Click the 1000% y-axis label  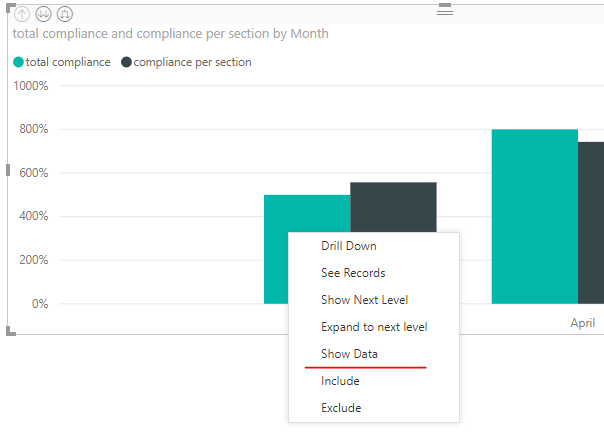pos(31,86)
